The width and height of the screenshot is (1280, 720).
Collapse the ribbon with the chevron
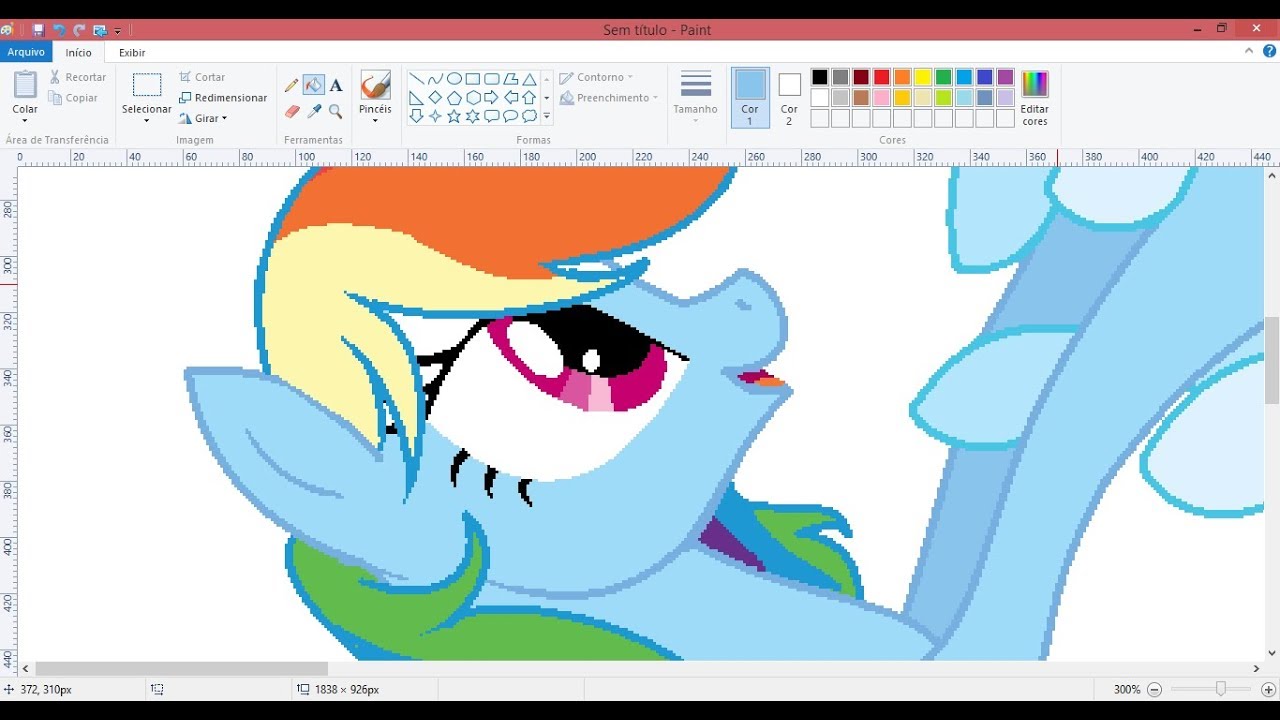point(1249,52)
